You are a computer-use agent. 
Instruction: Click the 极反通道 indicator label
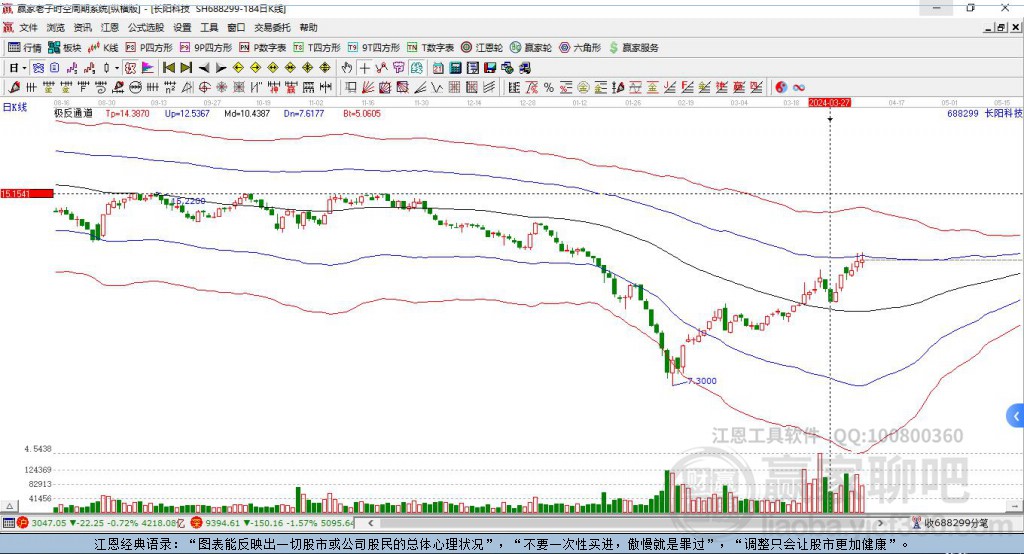[73, 113]
